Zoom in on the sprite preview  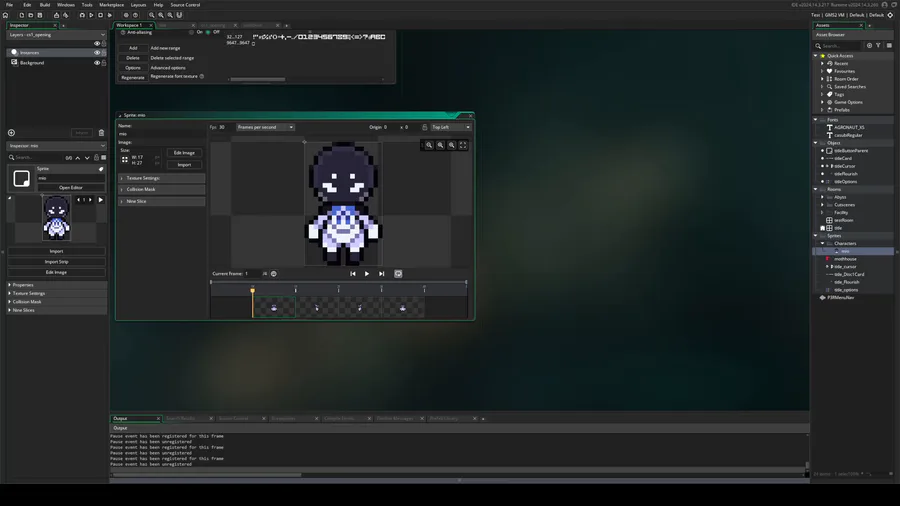[x=452, y=145]
